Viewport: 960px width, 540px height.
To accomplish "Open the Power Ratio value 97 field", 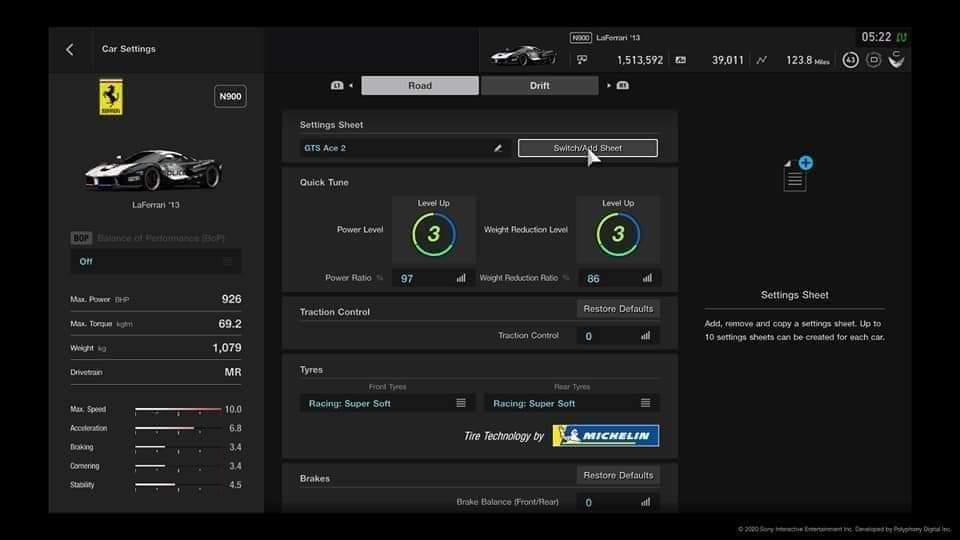I will coord(433,279).
